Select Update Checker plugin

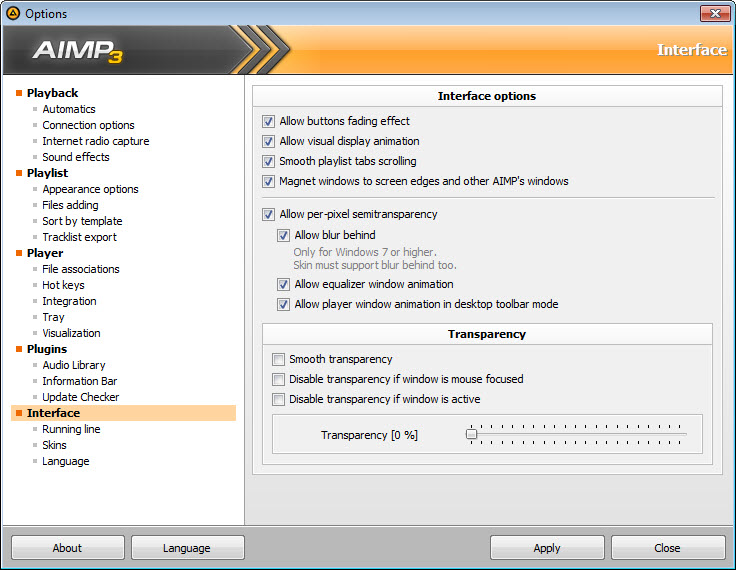click(x=81, y=397)
